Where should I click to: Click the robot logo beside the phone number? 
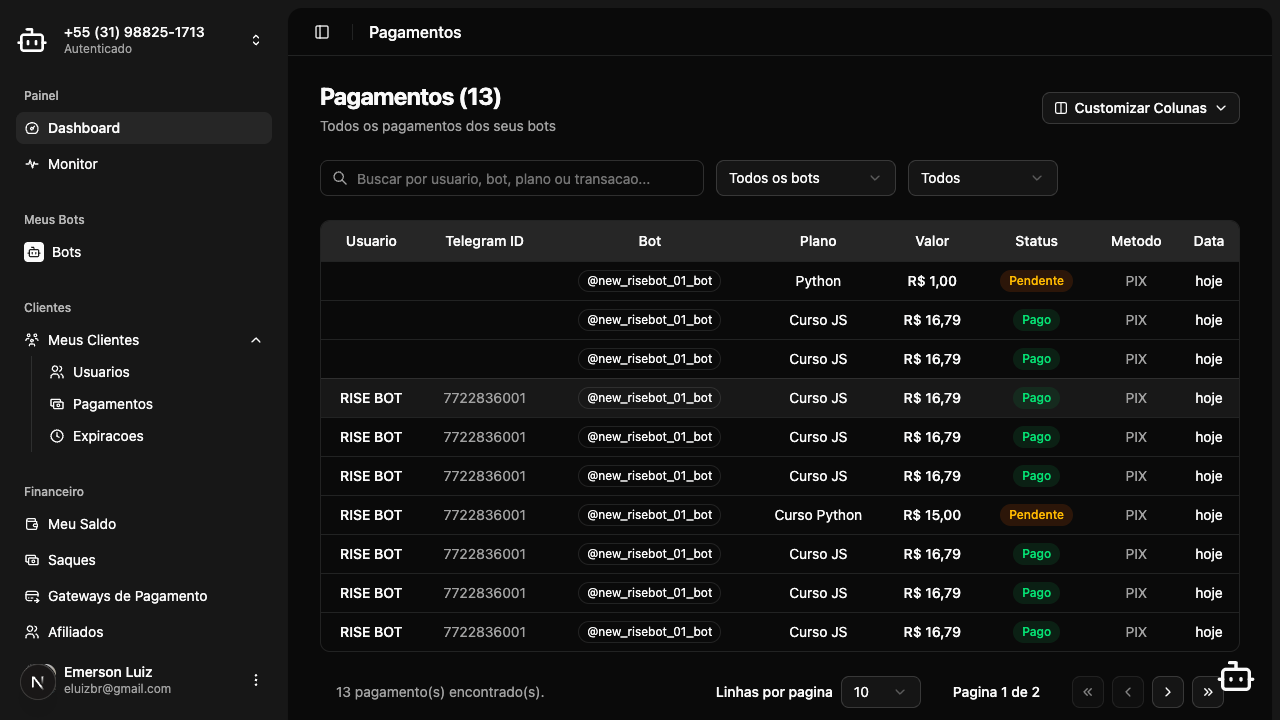pyautogui.click(x=32, y=40)
